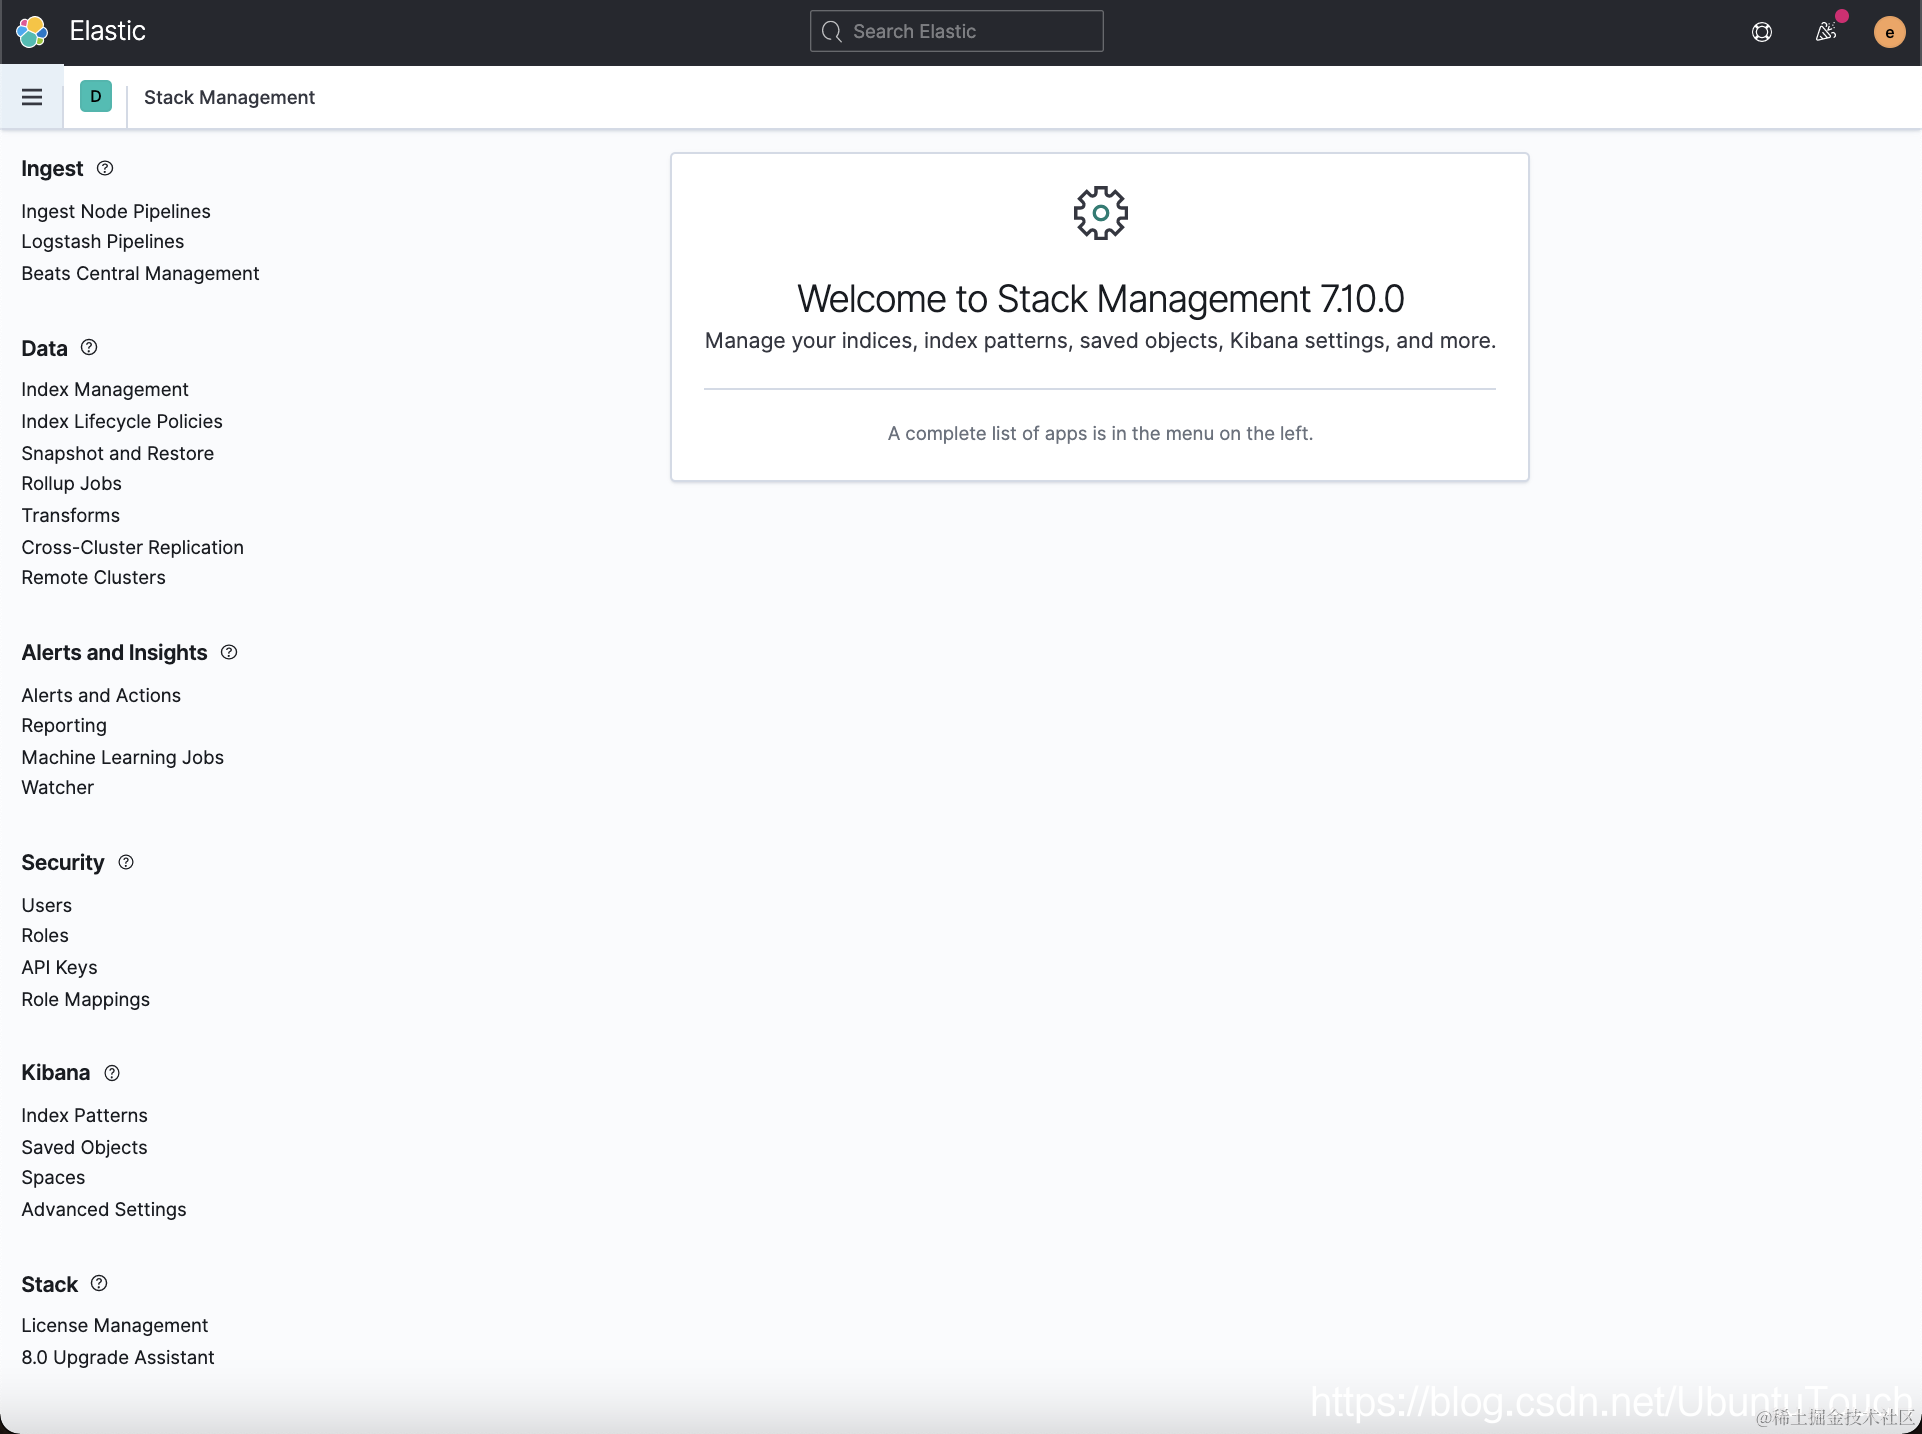The height and width of the screenshot is (1434, 1922).
Task: Open the user avatar menu
Action: pos(1889,32)
